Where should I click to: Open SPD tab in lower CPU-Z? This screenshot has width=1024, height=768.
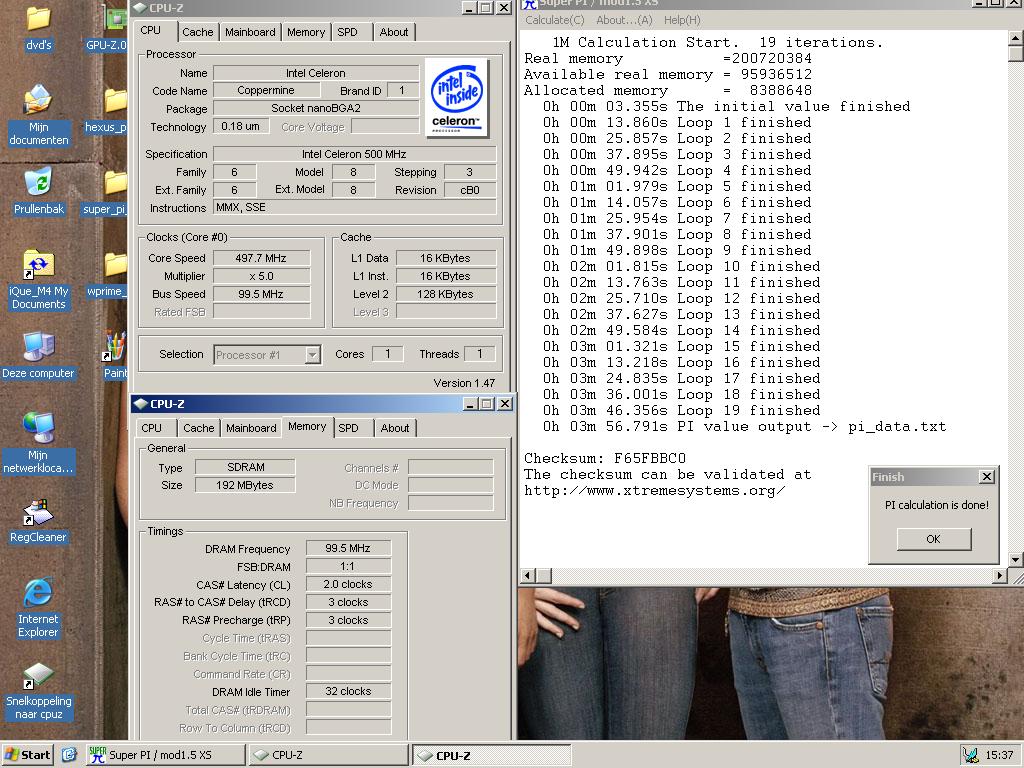[349, 428]
